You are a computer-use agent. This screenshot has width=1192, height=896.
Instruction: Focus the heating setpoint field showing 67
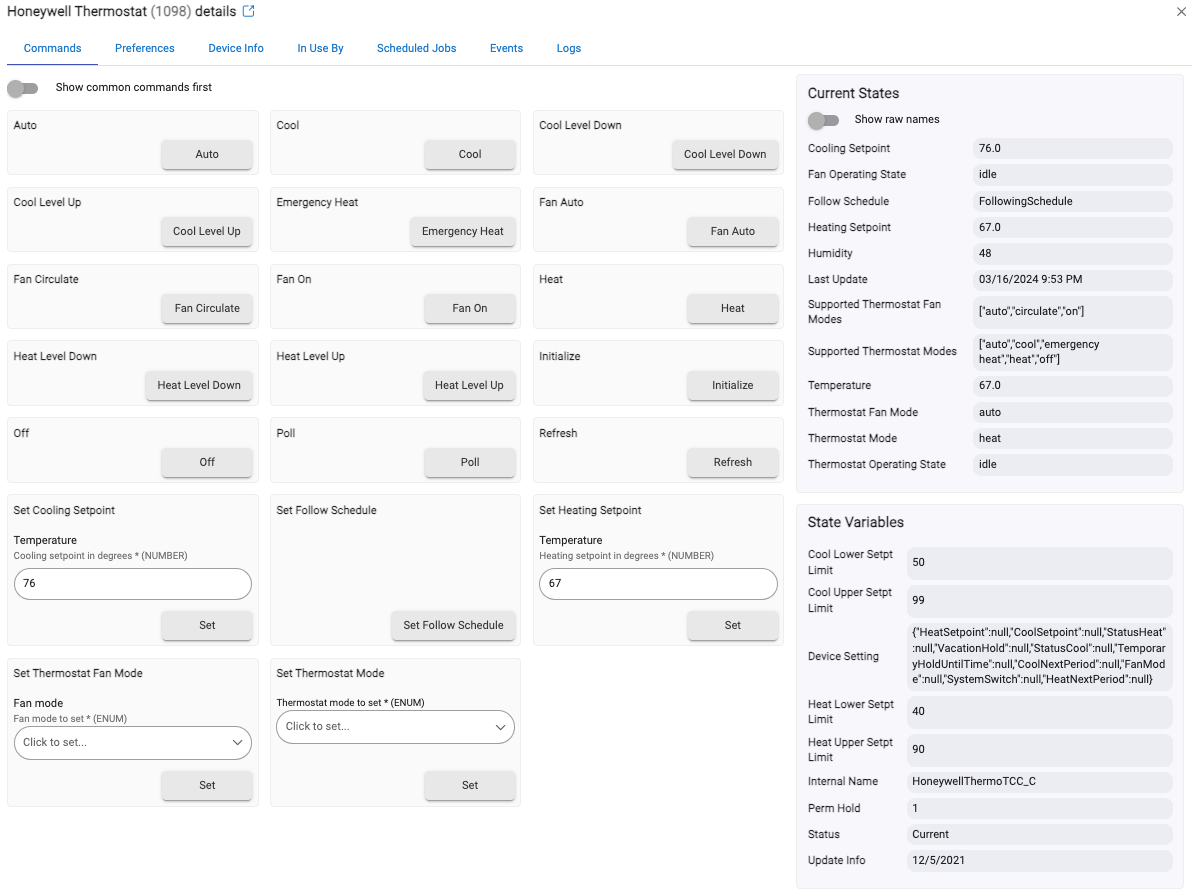pos(658,584)
